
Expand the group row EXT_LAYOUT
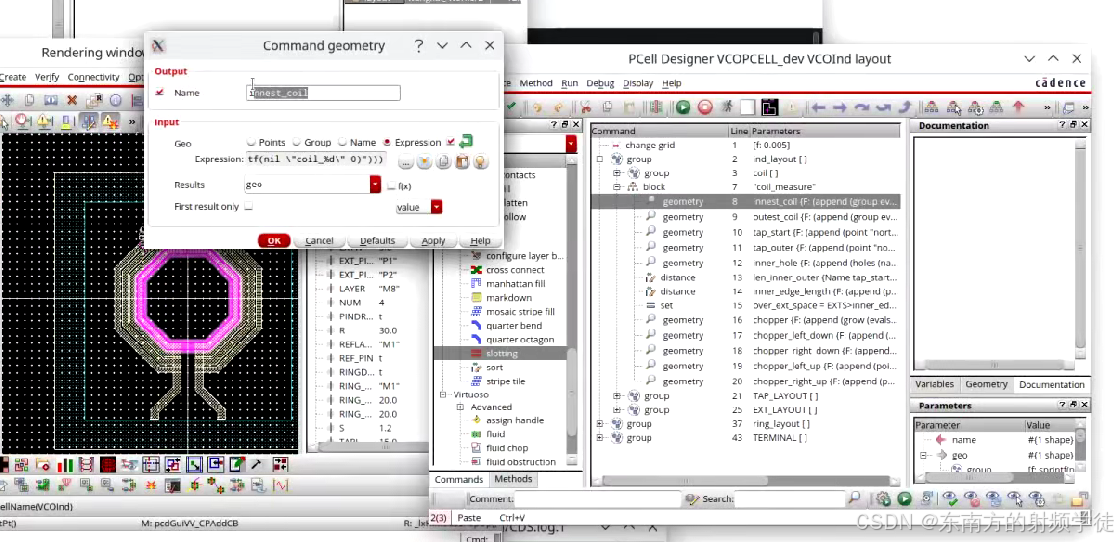click(617, 410)
